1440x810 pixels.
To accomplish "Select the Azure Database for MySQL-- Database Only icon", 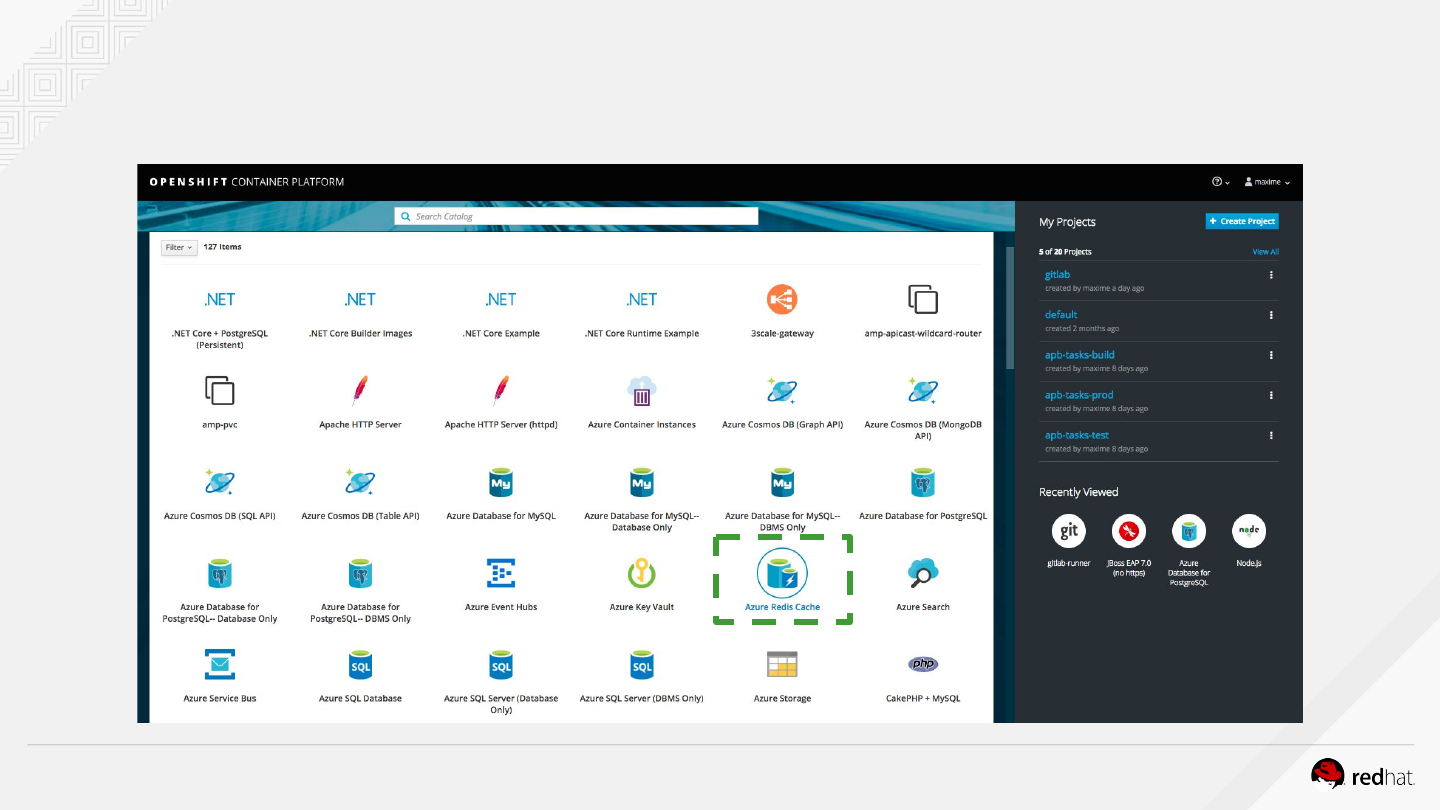I will point(642,482).
